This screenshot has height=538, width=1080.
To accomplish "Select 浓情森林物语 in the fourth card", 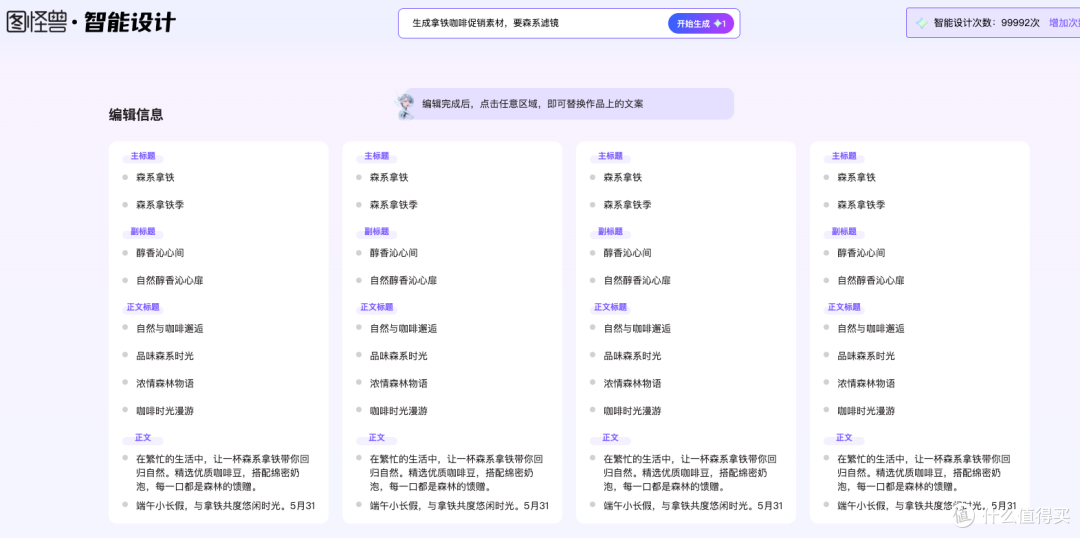I will (866, 383).
